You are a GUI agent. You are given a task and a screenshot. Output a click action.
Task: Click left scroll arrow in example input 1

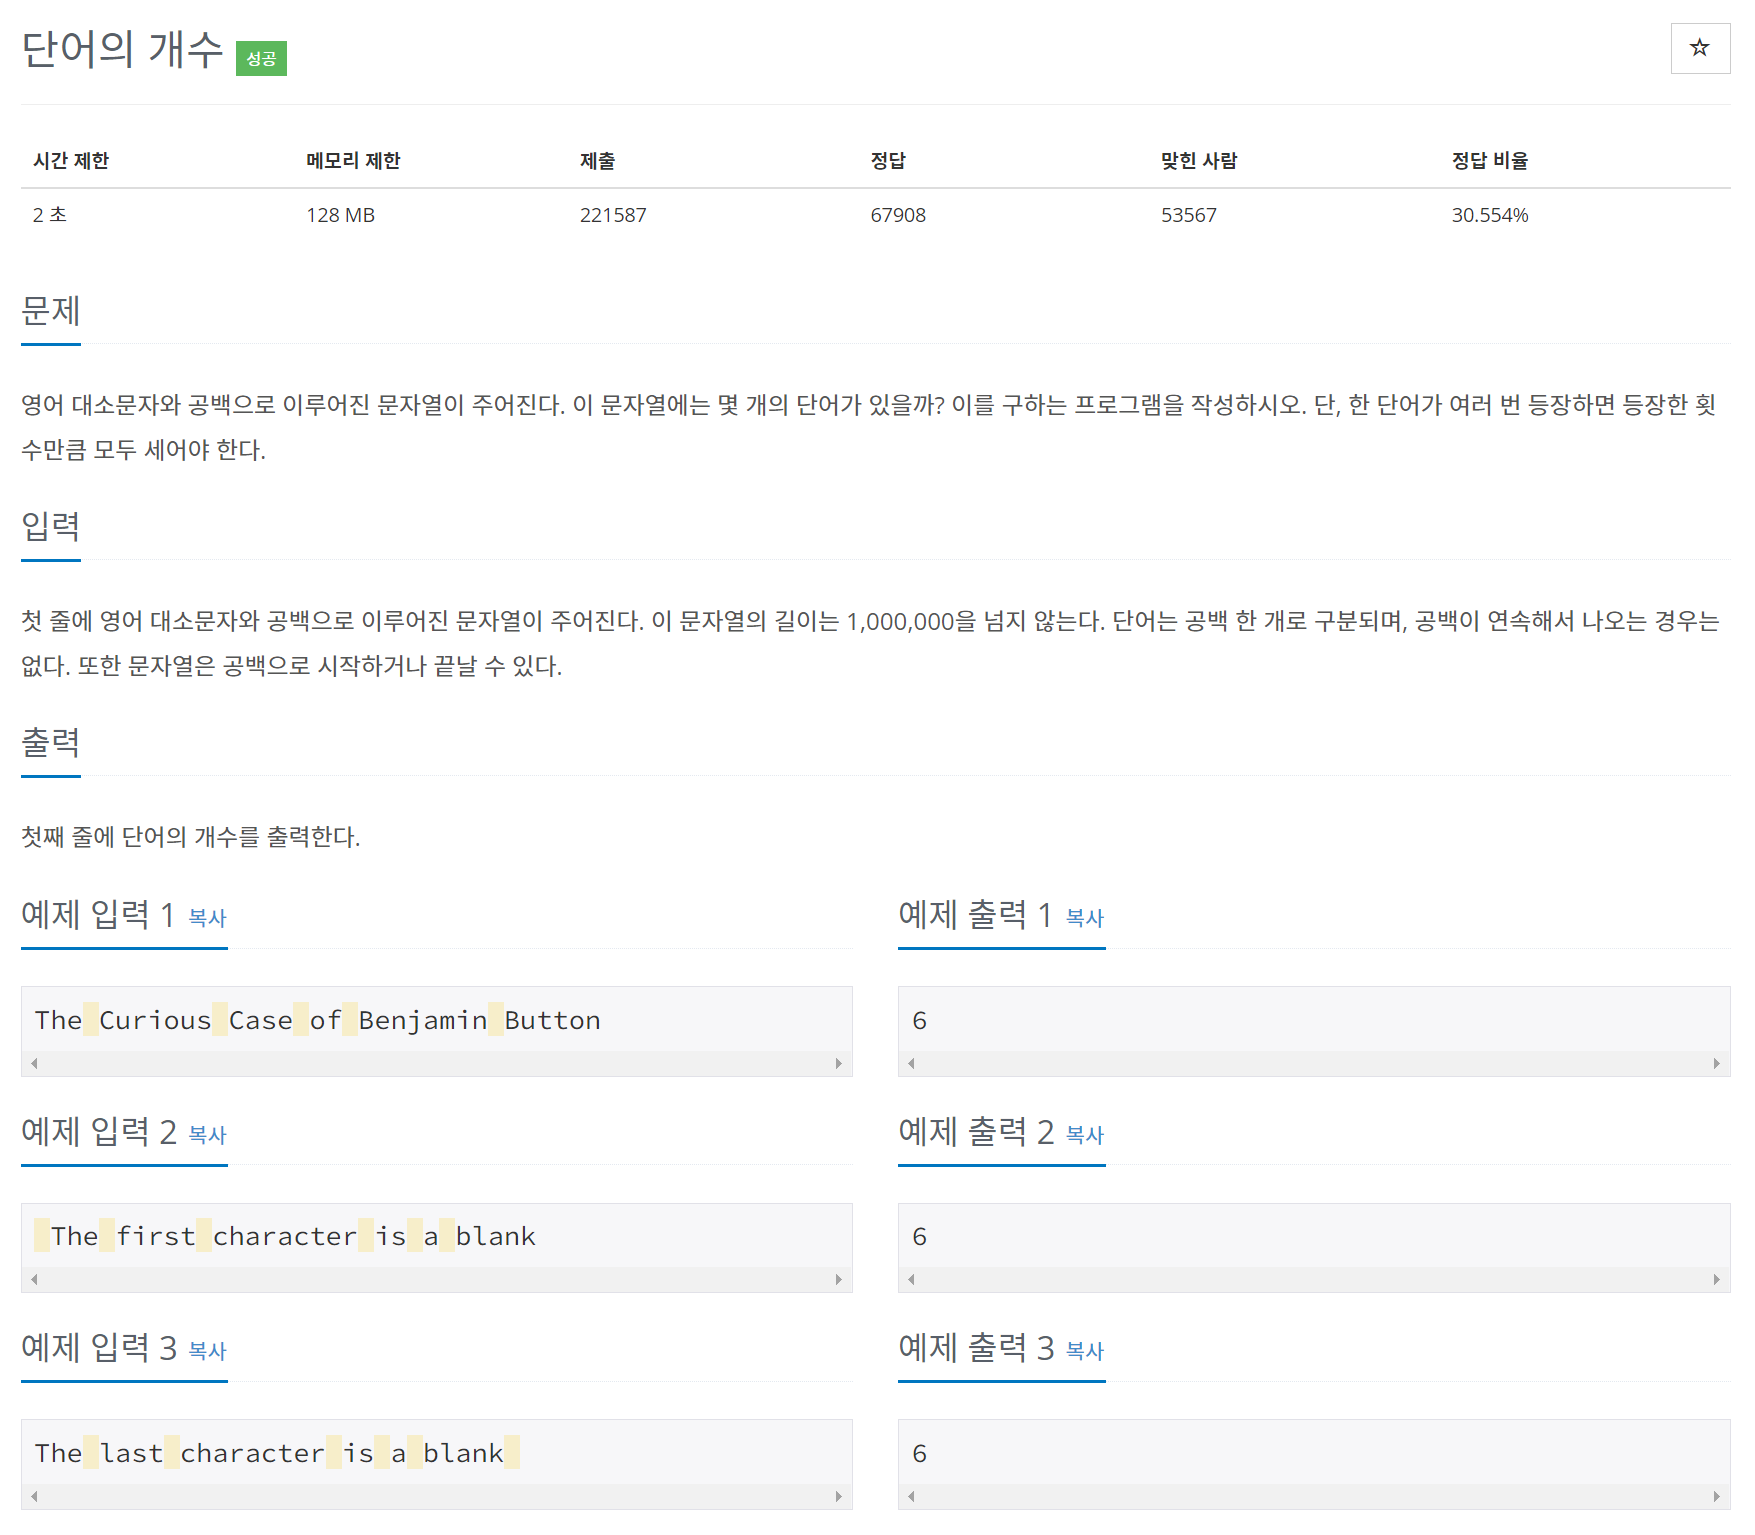point(34,1063)
